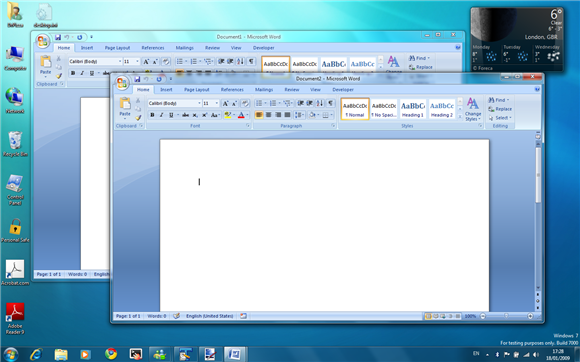This screenshot has width=580, height=362.
Task: Click Undo in Document2 quick access toolbar
Action: point(146,79)
